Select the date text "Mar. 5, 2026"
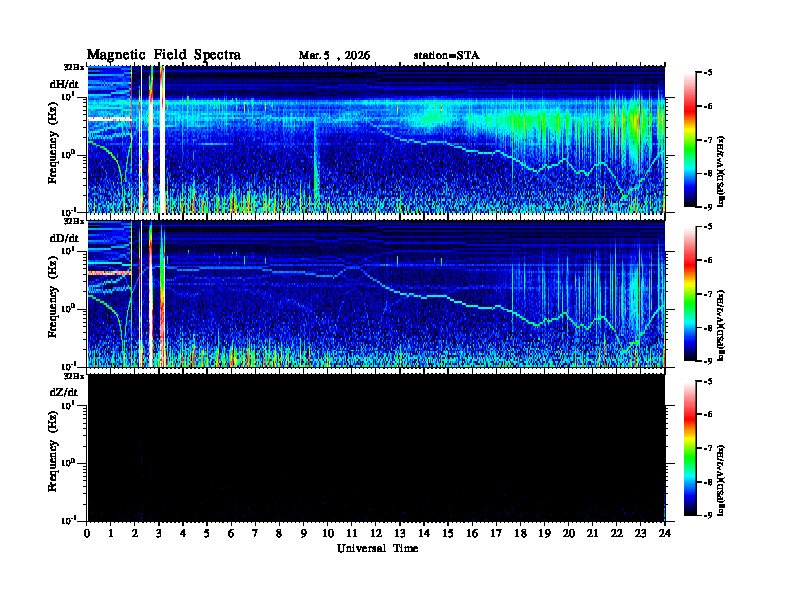Viewport: 792px width, 612px height. (x=334, y=55)
